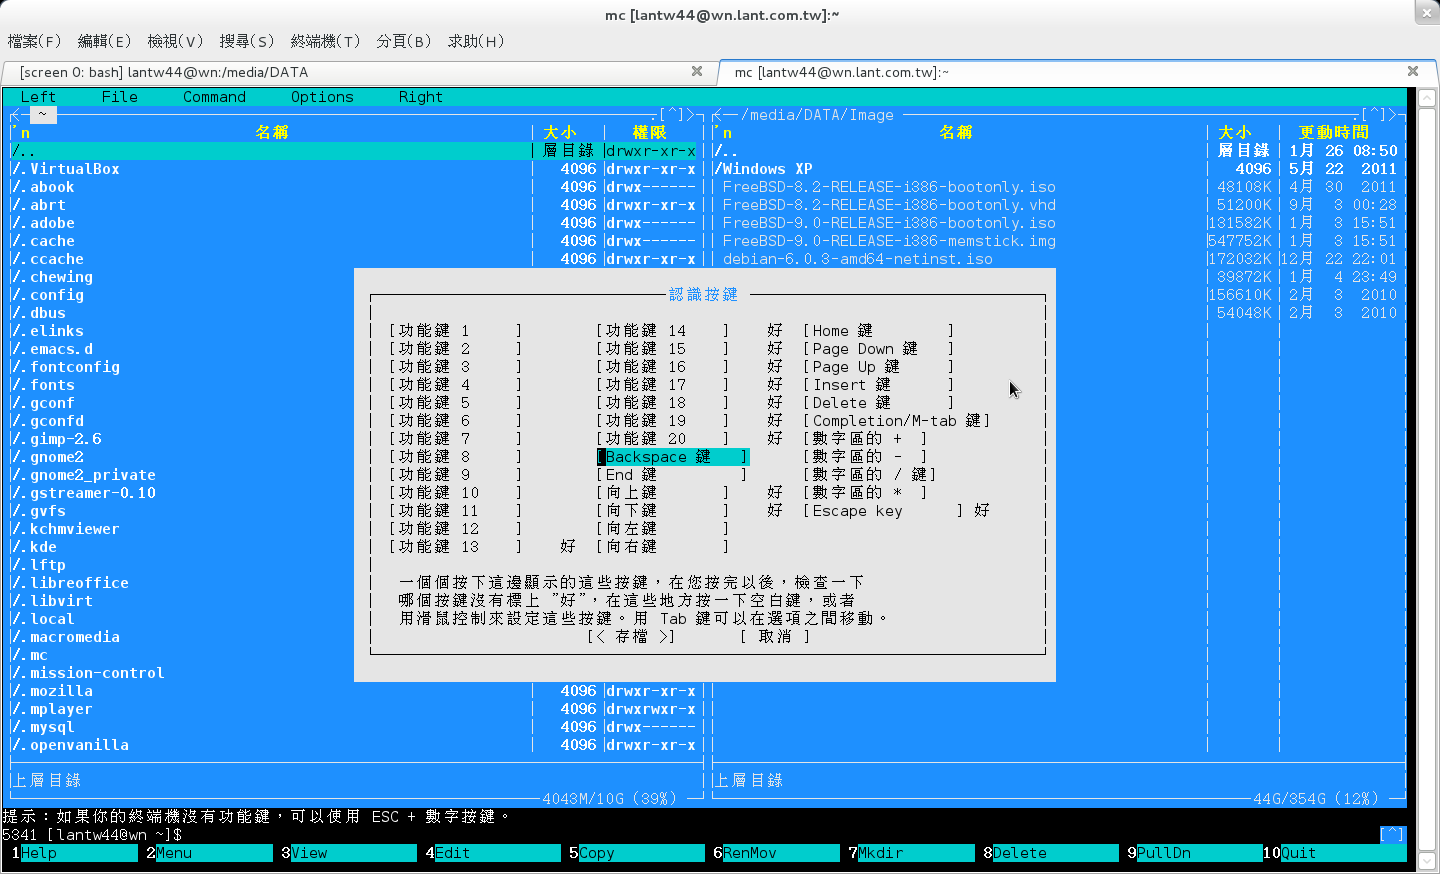Open the Command menu in mc
The width and height of the screenshot is (1440, 874).
pos(214,97)
